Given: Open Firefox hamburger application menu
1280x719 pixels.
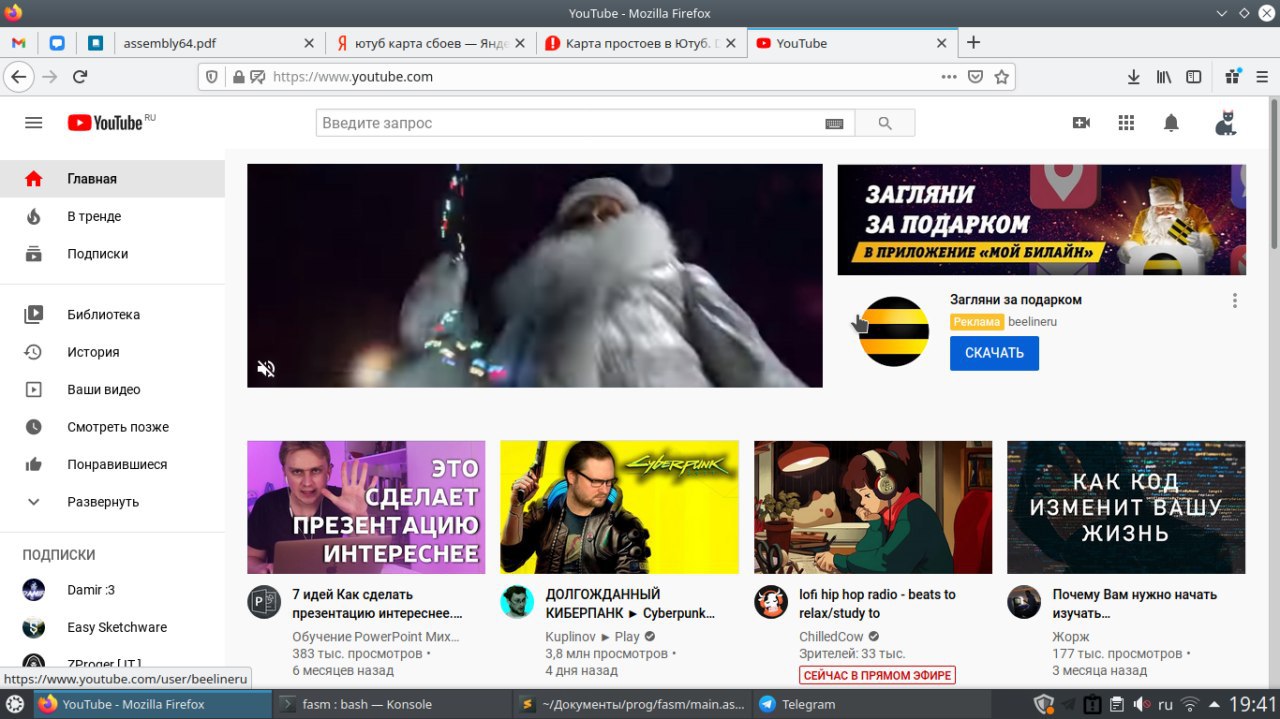Looking at the screenshot, I should pyautogui.click(x=1262, y=77).
